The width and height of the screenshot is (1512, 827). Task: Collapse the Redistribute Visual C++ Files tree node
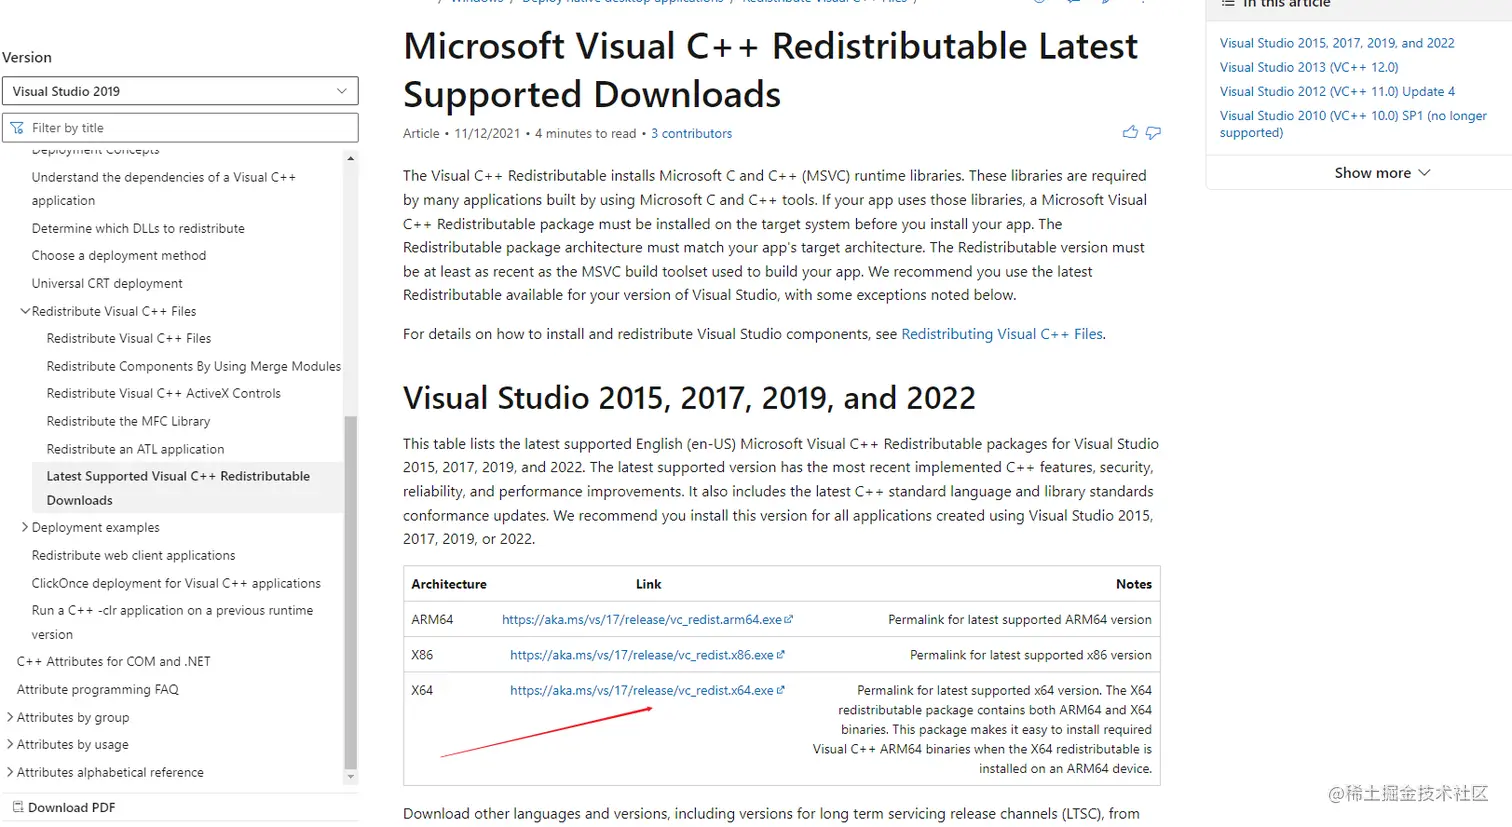[25, 311]
